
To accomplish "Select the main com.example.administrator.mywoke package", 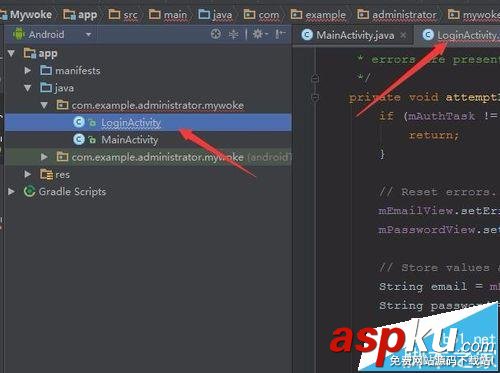I will [x=158, y=105].
